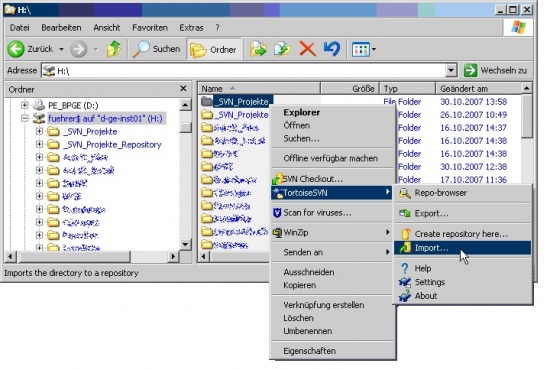Expand the _SVN_Projekte_Repository tree folder
This screenshot has height=370, width=550.
(x=39, y=144)
